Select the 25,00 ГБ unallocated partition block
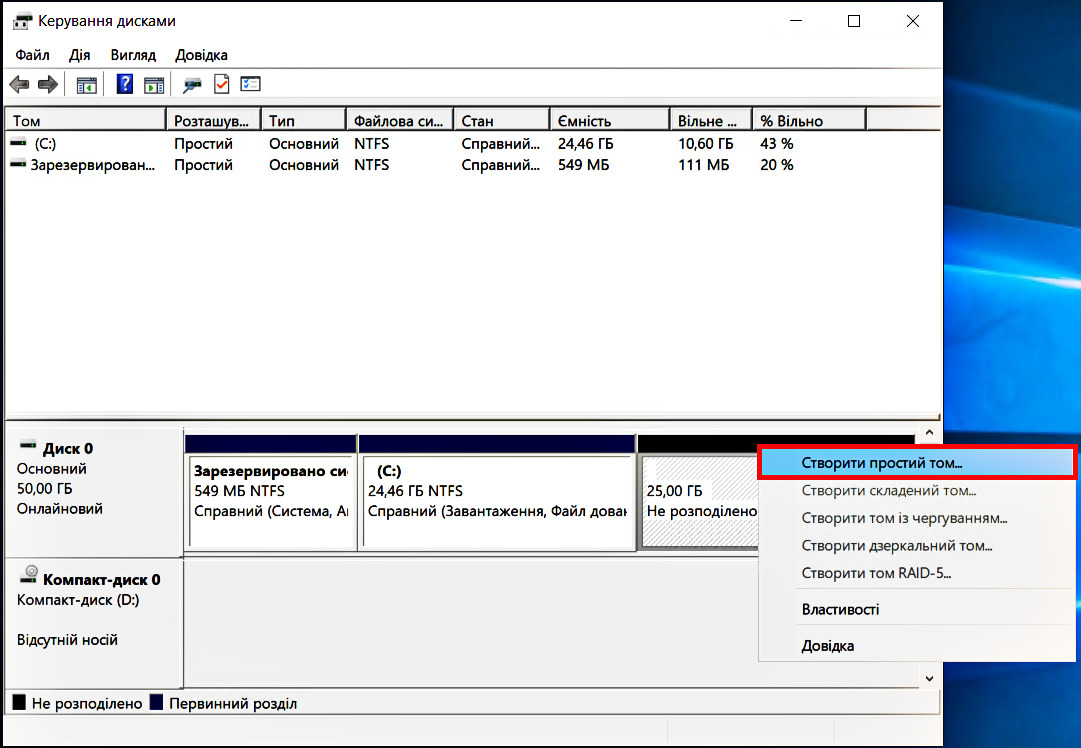The image size is (1081, 748). click(x=700, y=501)
